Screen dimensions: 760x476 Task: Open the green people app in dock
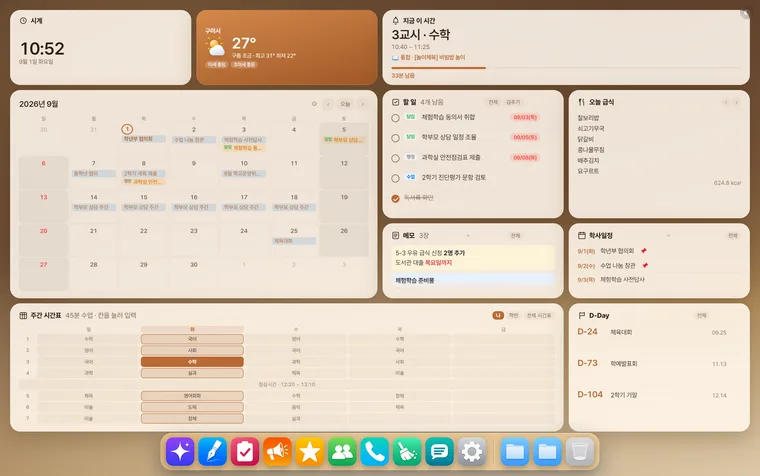click(x=342, y=452)
